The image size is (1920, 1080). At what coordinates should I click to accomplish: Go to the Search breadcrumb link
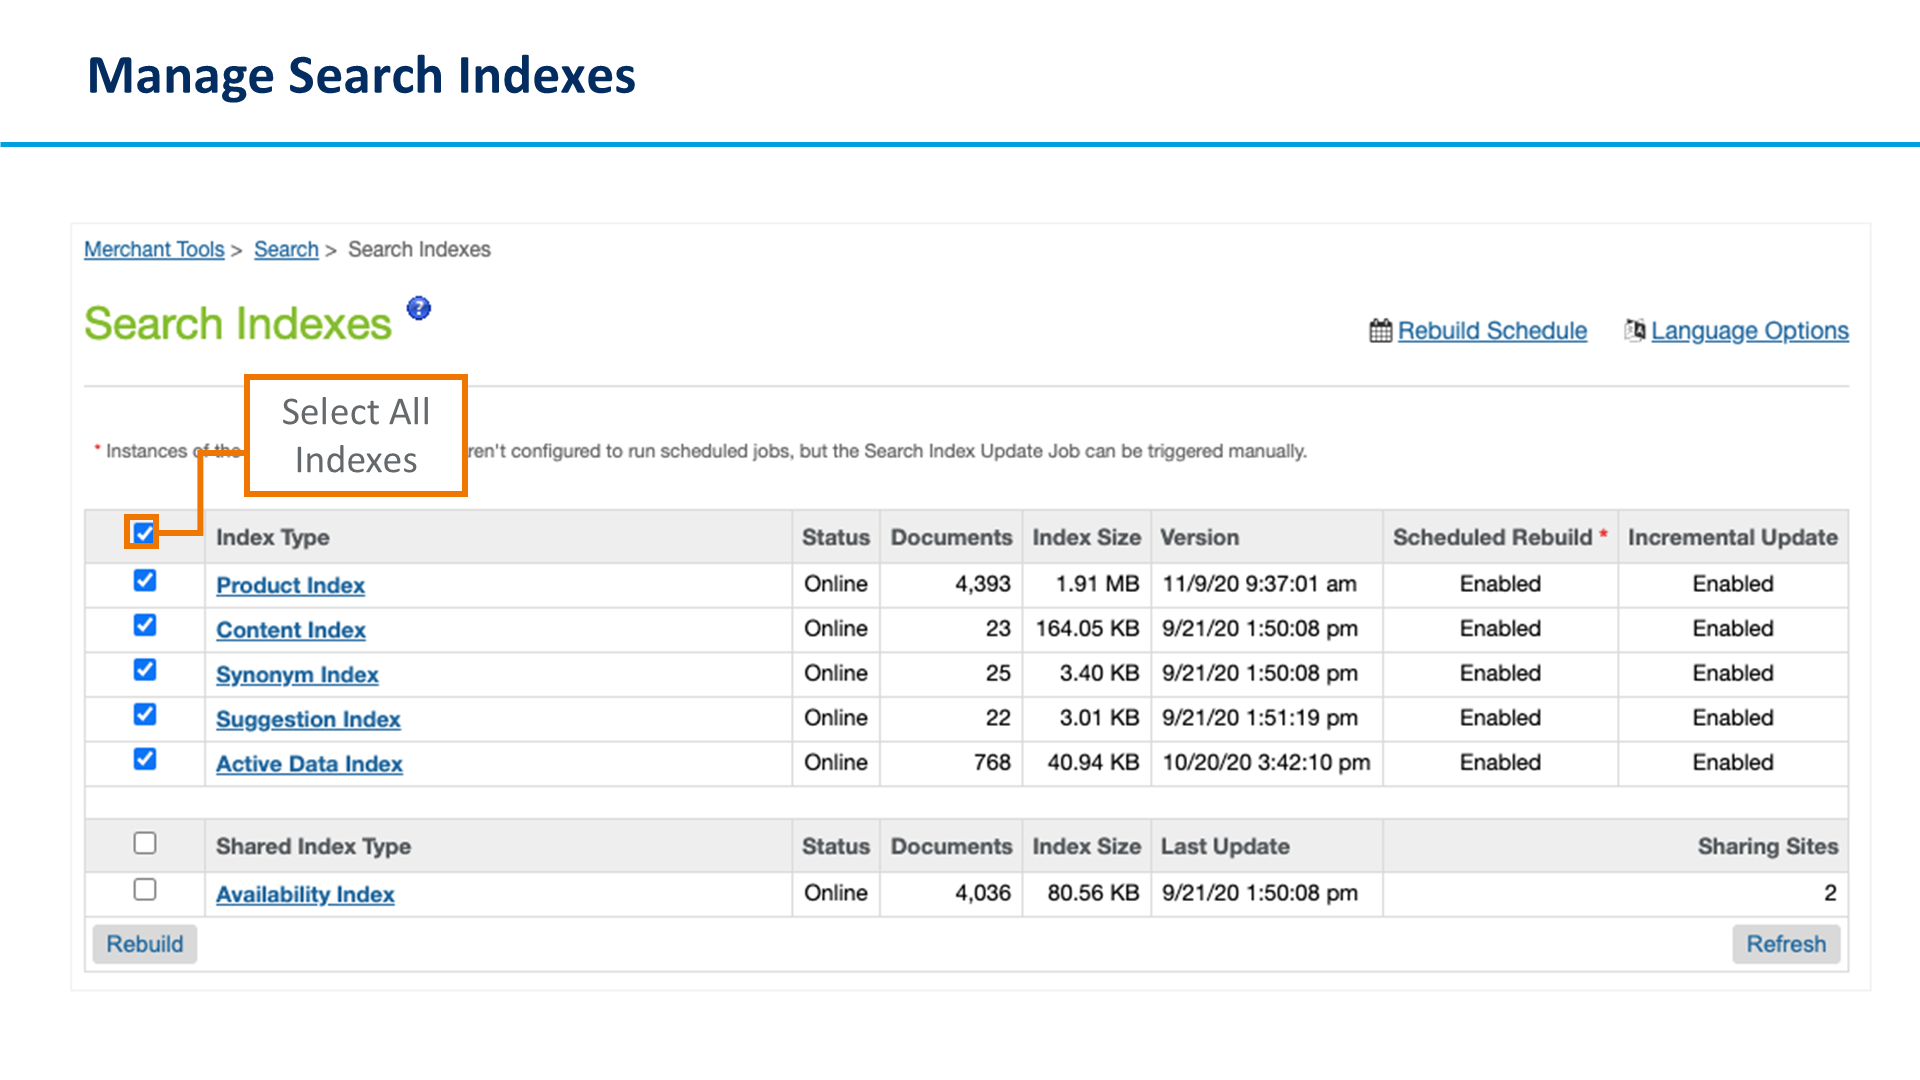point(286,249)
